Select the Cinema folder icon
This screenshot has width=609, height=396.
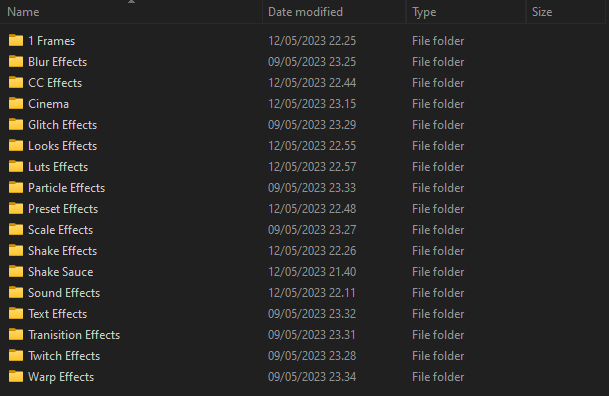pyautogui.click(x=16, y=103)
